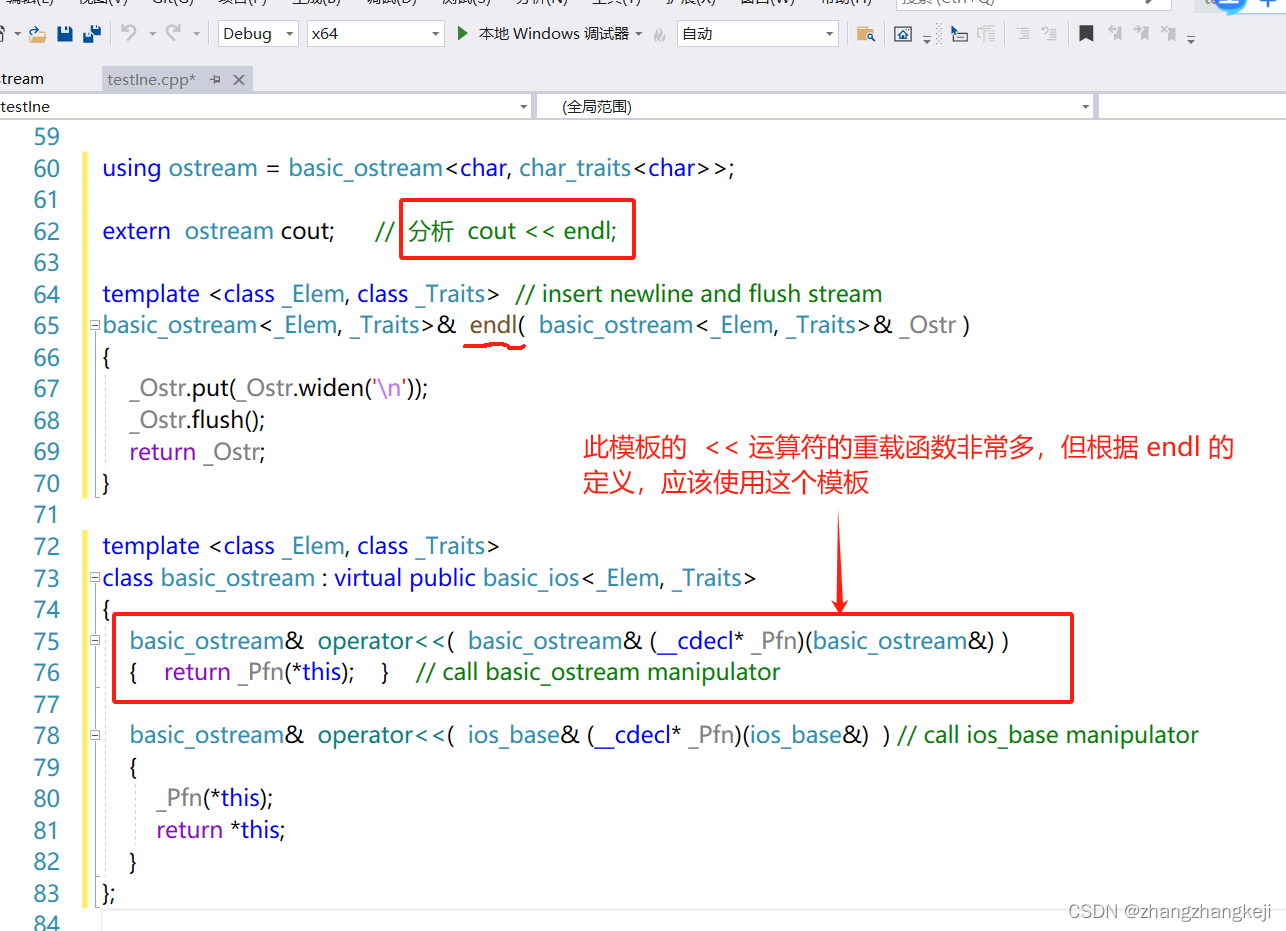Click 'char_traits' on line 60
This screenshot has width=1286, height=931.
pyautogui.click(x=575, y=168)
